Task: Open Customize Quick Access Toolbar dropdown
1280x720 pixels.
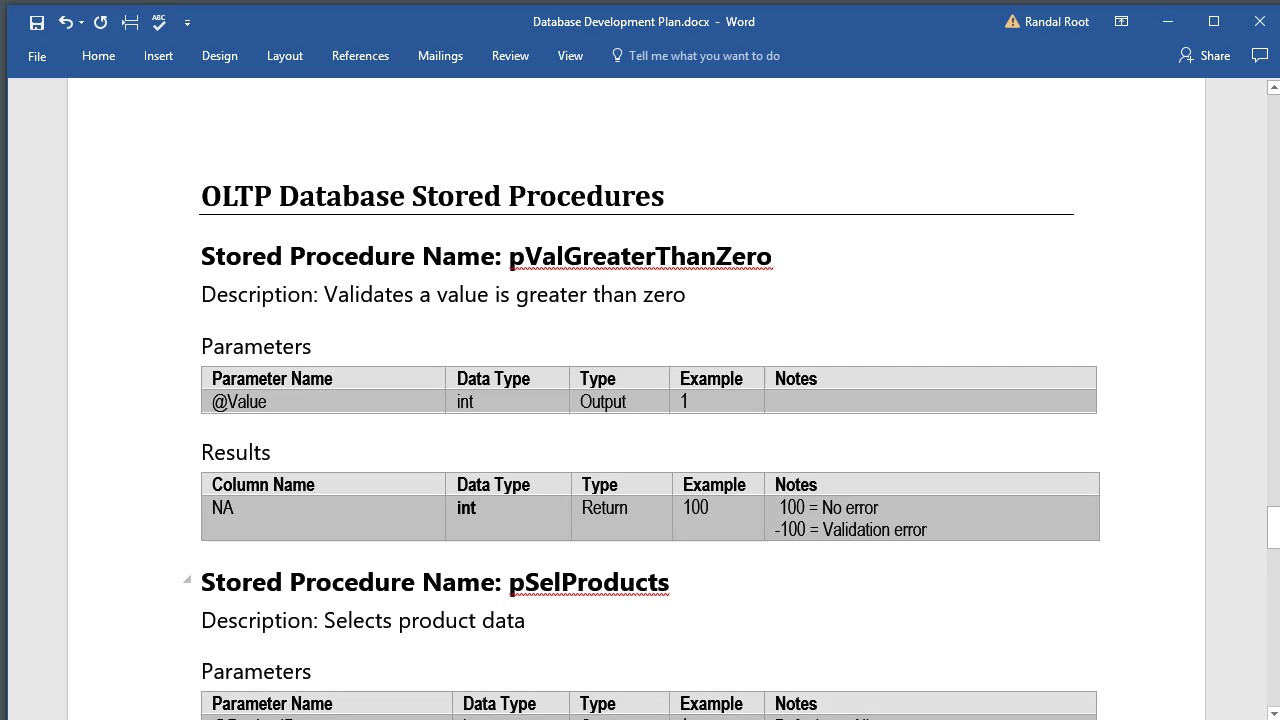Action: pos(187,22)
